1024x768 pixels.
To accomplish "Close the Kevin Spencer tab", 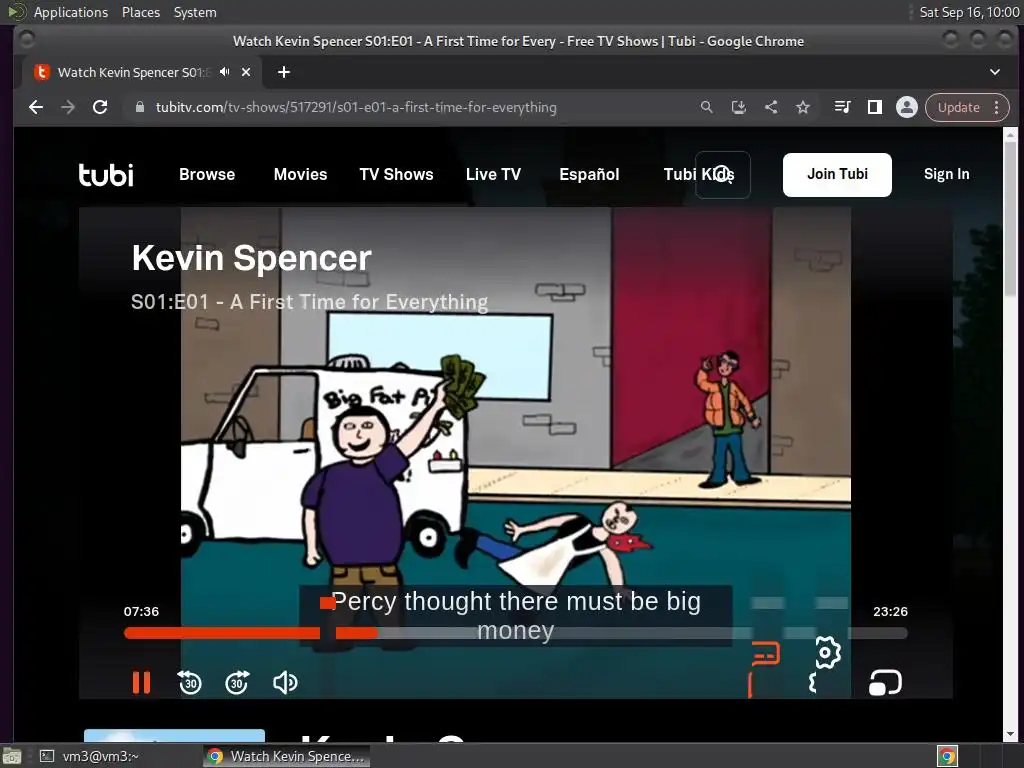I will 246,72.
